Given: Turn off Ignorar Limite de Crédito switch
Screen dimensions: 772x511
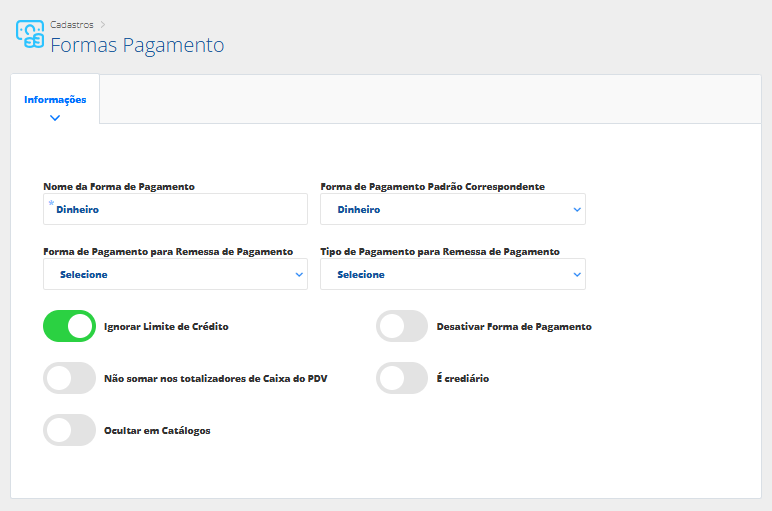Looking at the screenshot, I should pyautogui.click(x=70, y=326).
